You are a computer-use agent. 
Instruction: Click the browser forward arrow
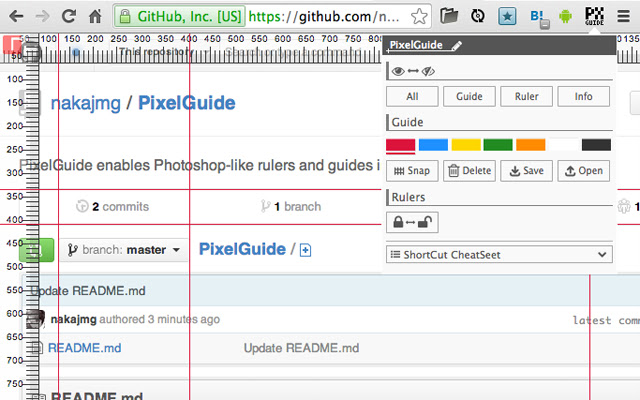(x=42, y=17)
